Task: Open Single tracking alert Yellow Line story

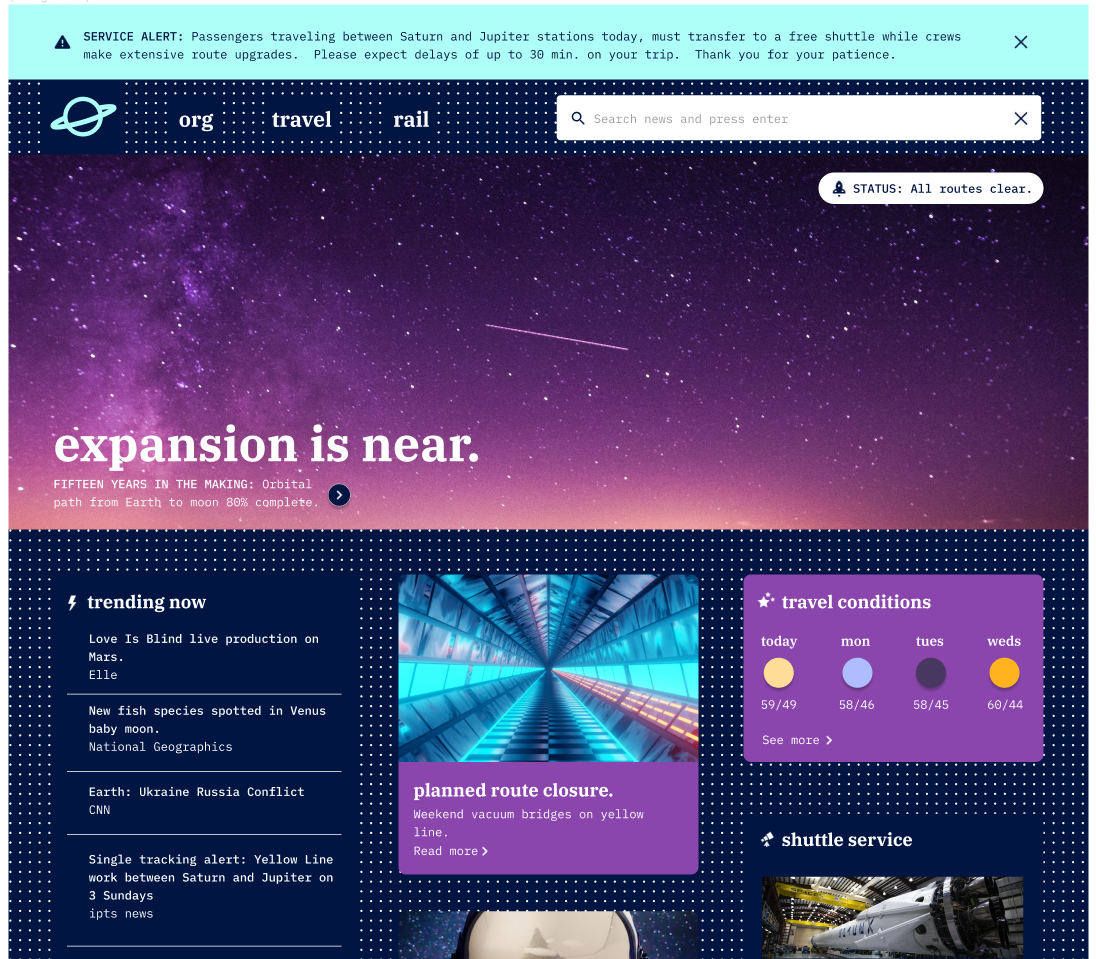Action: click(x=210, y=877)
